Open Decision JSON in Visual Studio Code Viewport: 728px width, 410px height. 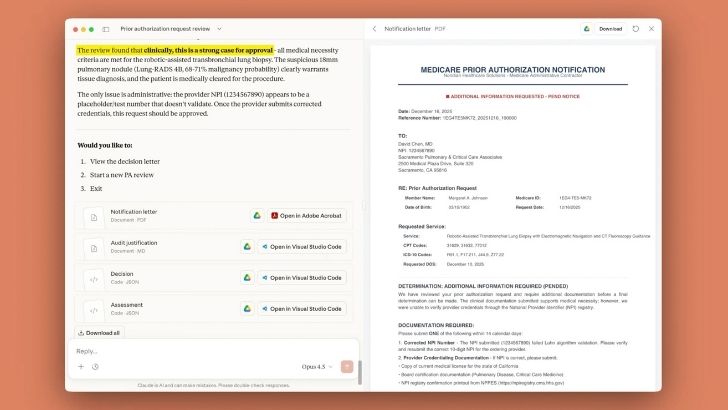pos(302,277)
